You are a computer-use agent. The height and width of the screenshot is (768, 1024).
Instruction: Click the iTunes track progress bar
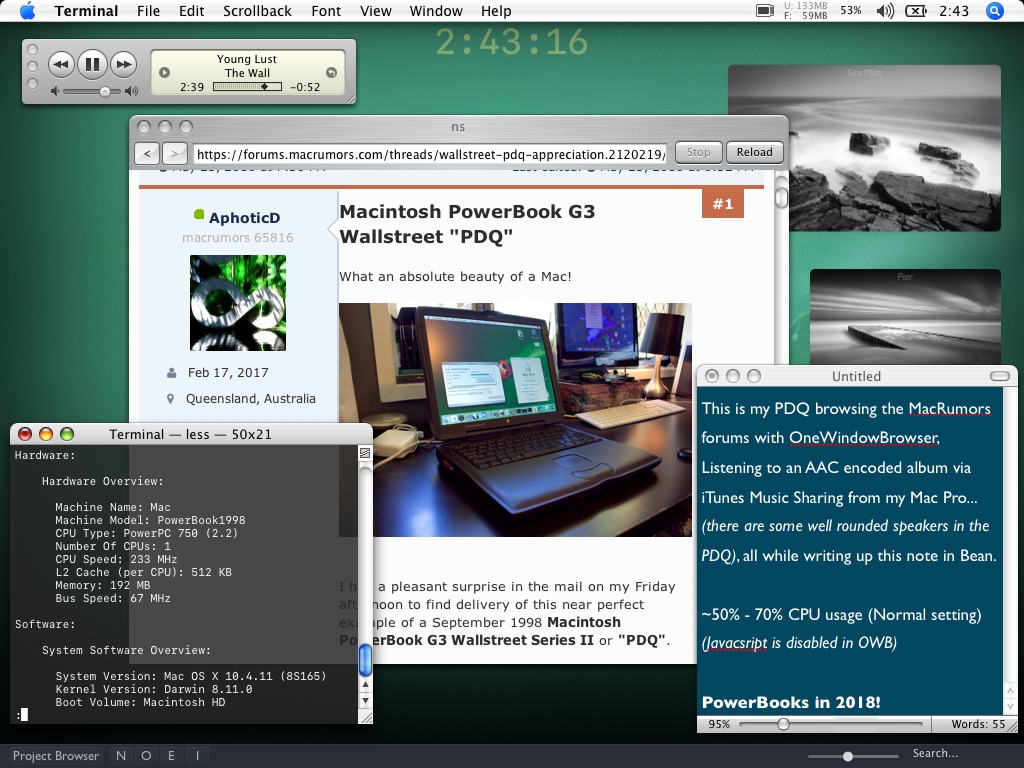pos(248,87)
